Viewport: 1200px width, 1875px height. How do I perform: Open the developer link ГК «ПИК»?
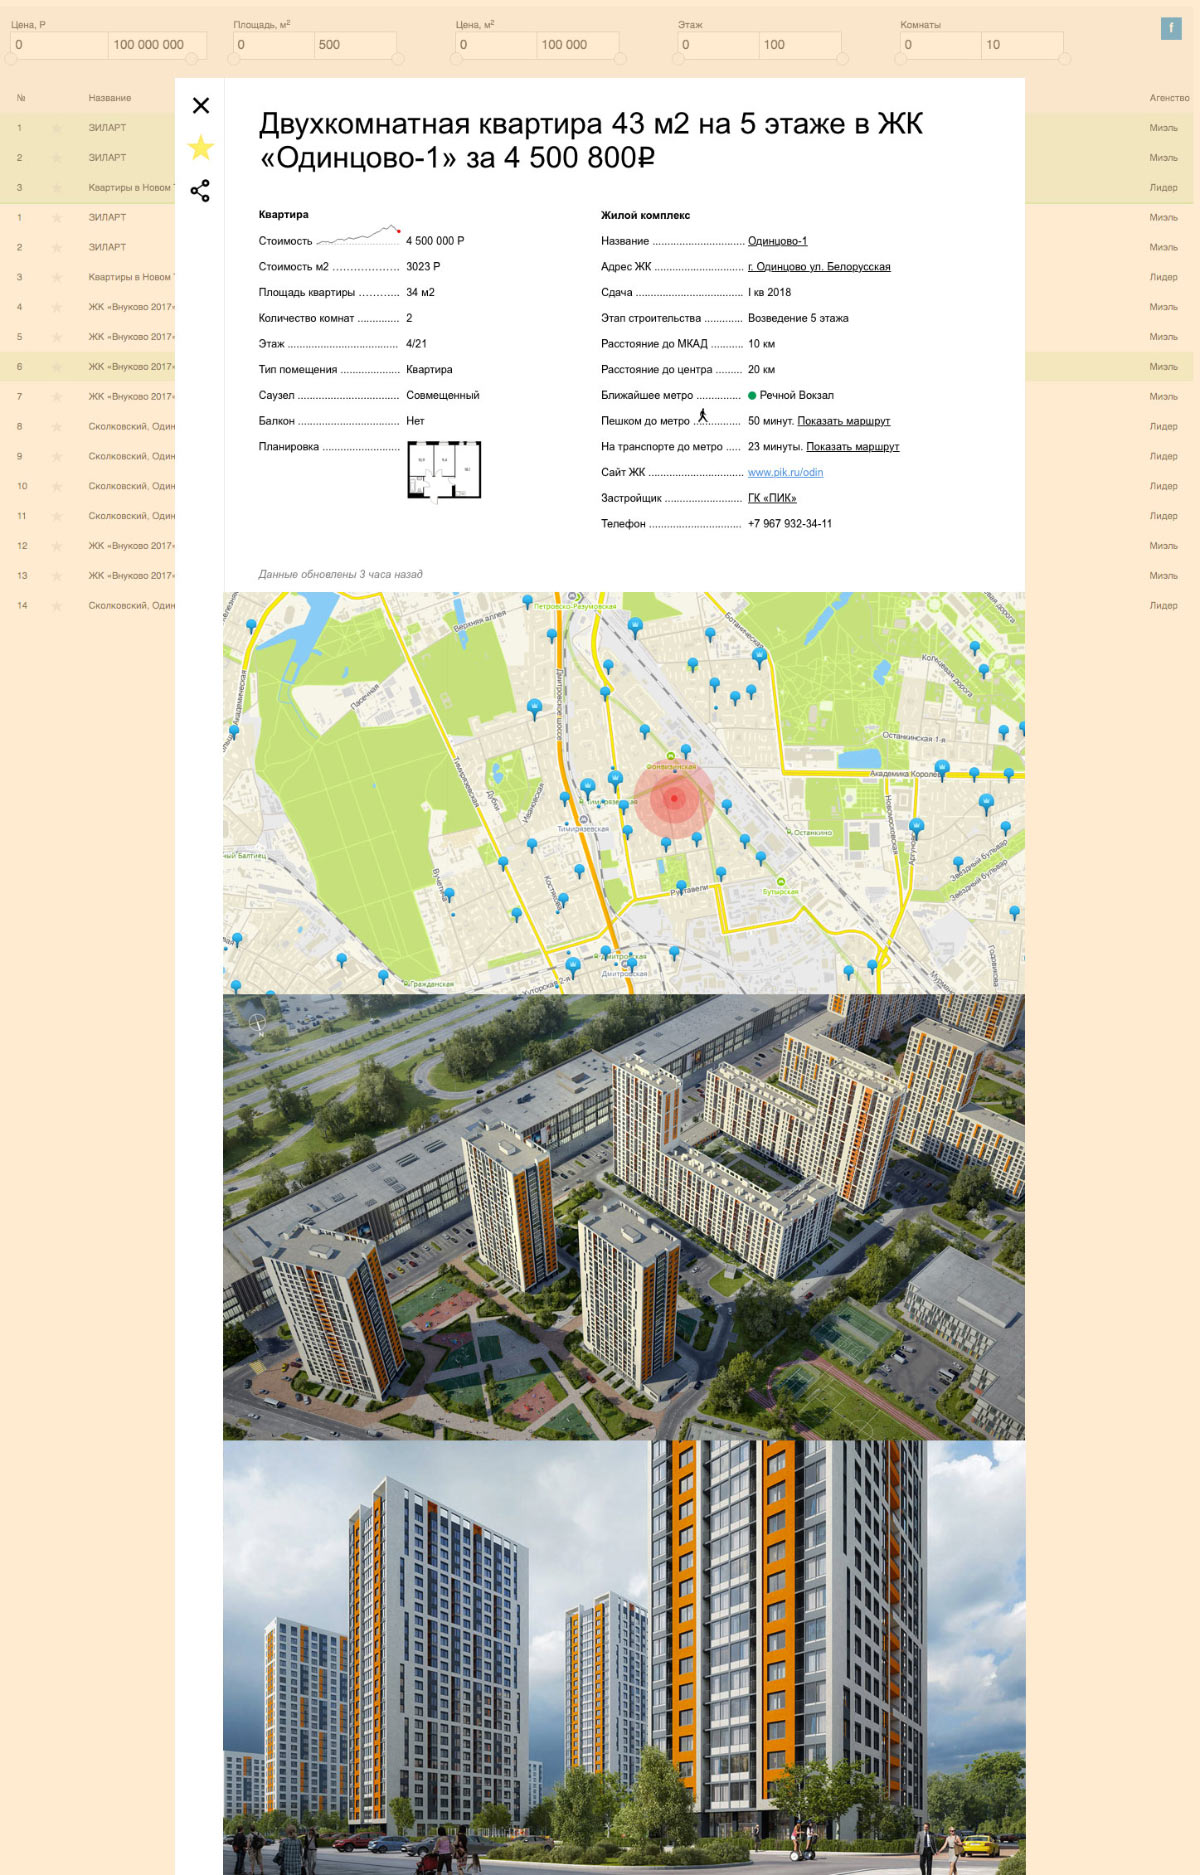point(772,498)
